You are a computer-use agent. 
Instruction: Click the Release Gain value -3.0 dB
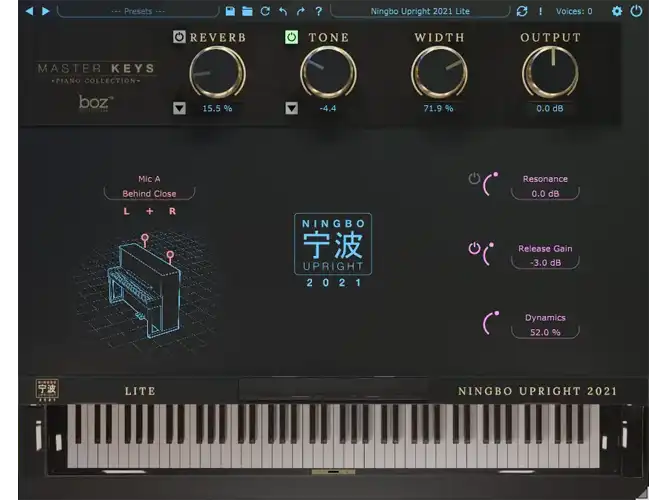click(x=545, y=263)
